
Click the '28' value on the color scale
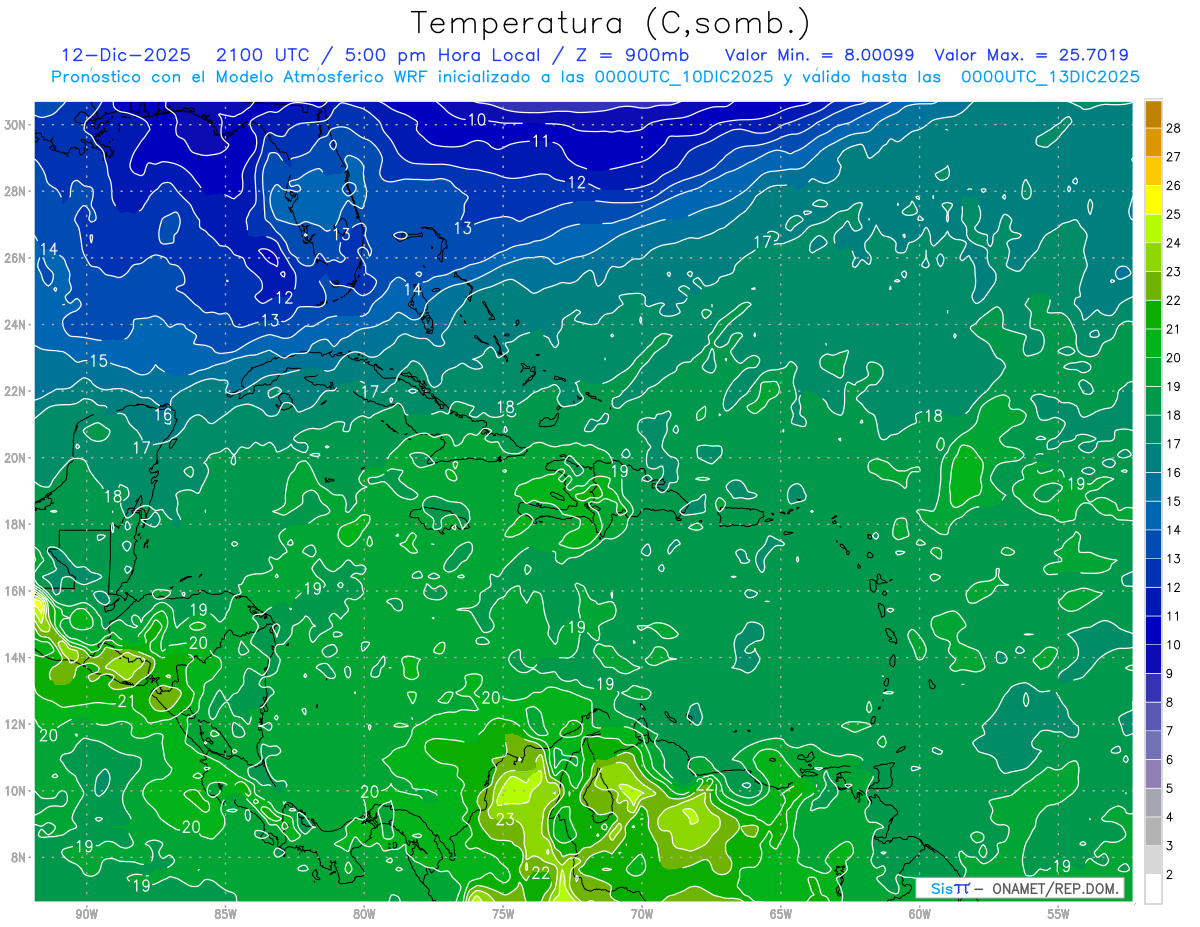(1173, 127)
